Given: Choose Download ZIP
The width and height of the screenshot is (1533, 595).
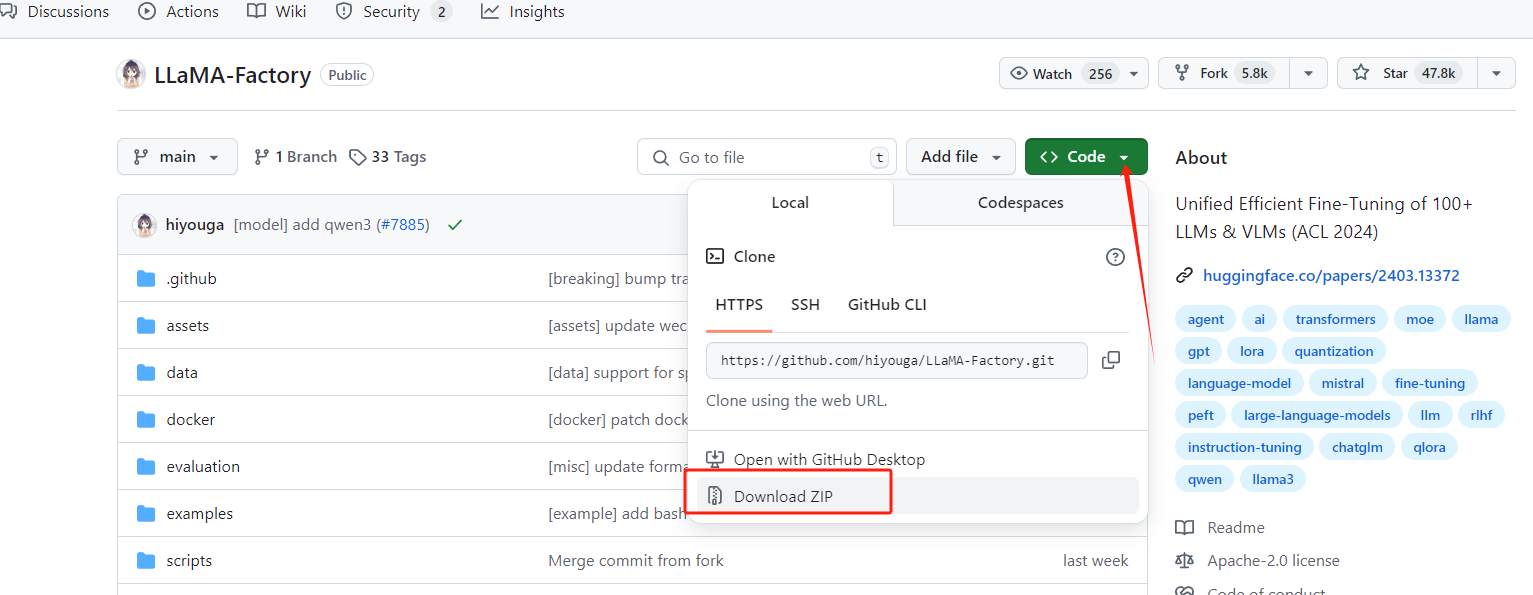Looking at the screenshot, I should 917,496.
